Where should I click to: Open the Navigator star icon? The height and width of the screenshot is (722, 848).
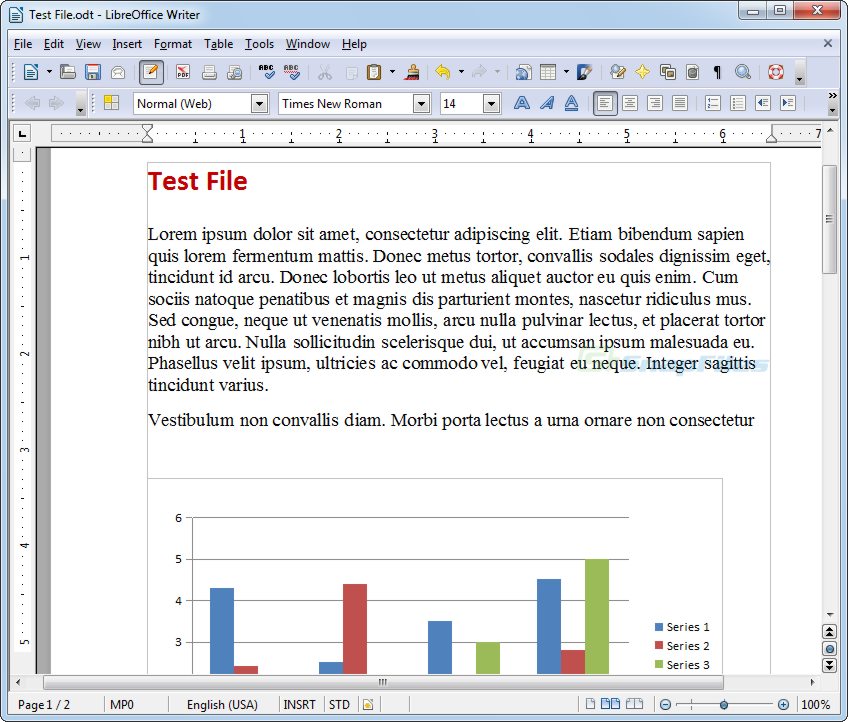(x=642, y=72)
